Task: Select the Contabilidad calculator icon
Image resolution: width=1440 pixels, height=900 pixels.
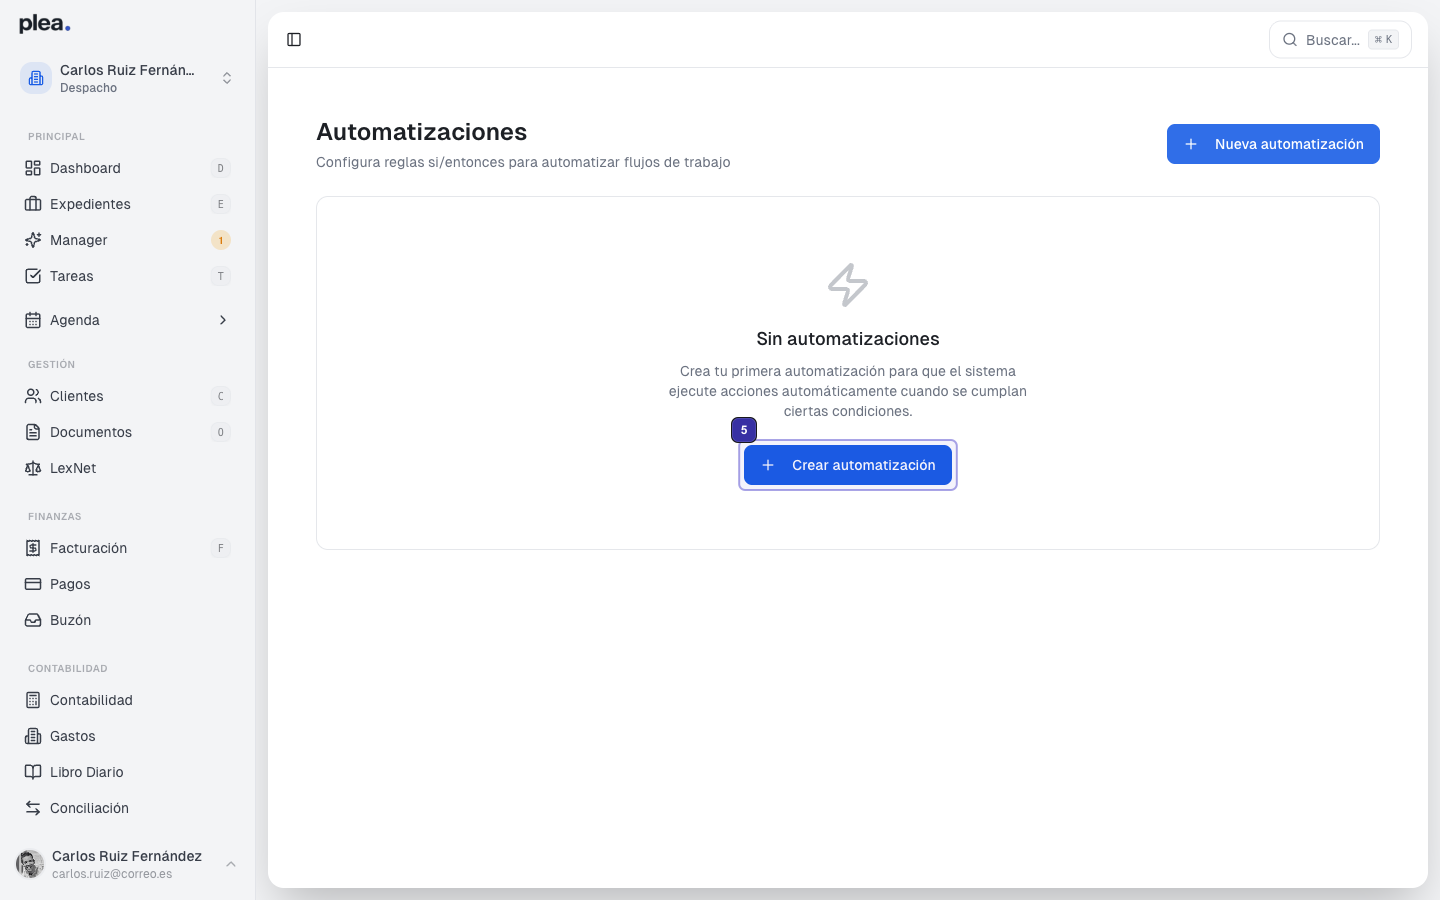Action: click(32, 700)
